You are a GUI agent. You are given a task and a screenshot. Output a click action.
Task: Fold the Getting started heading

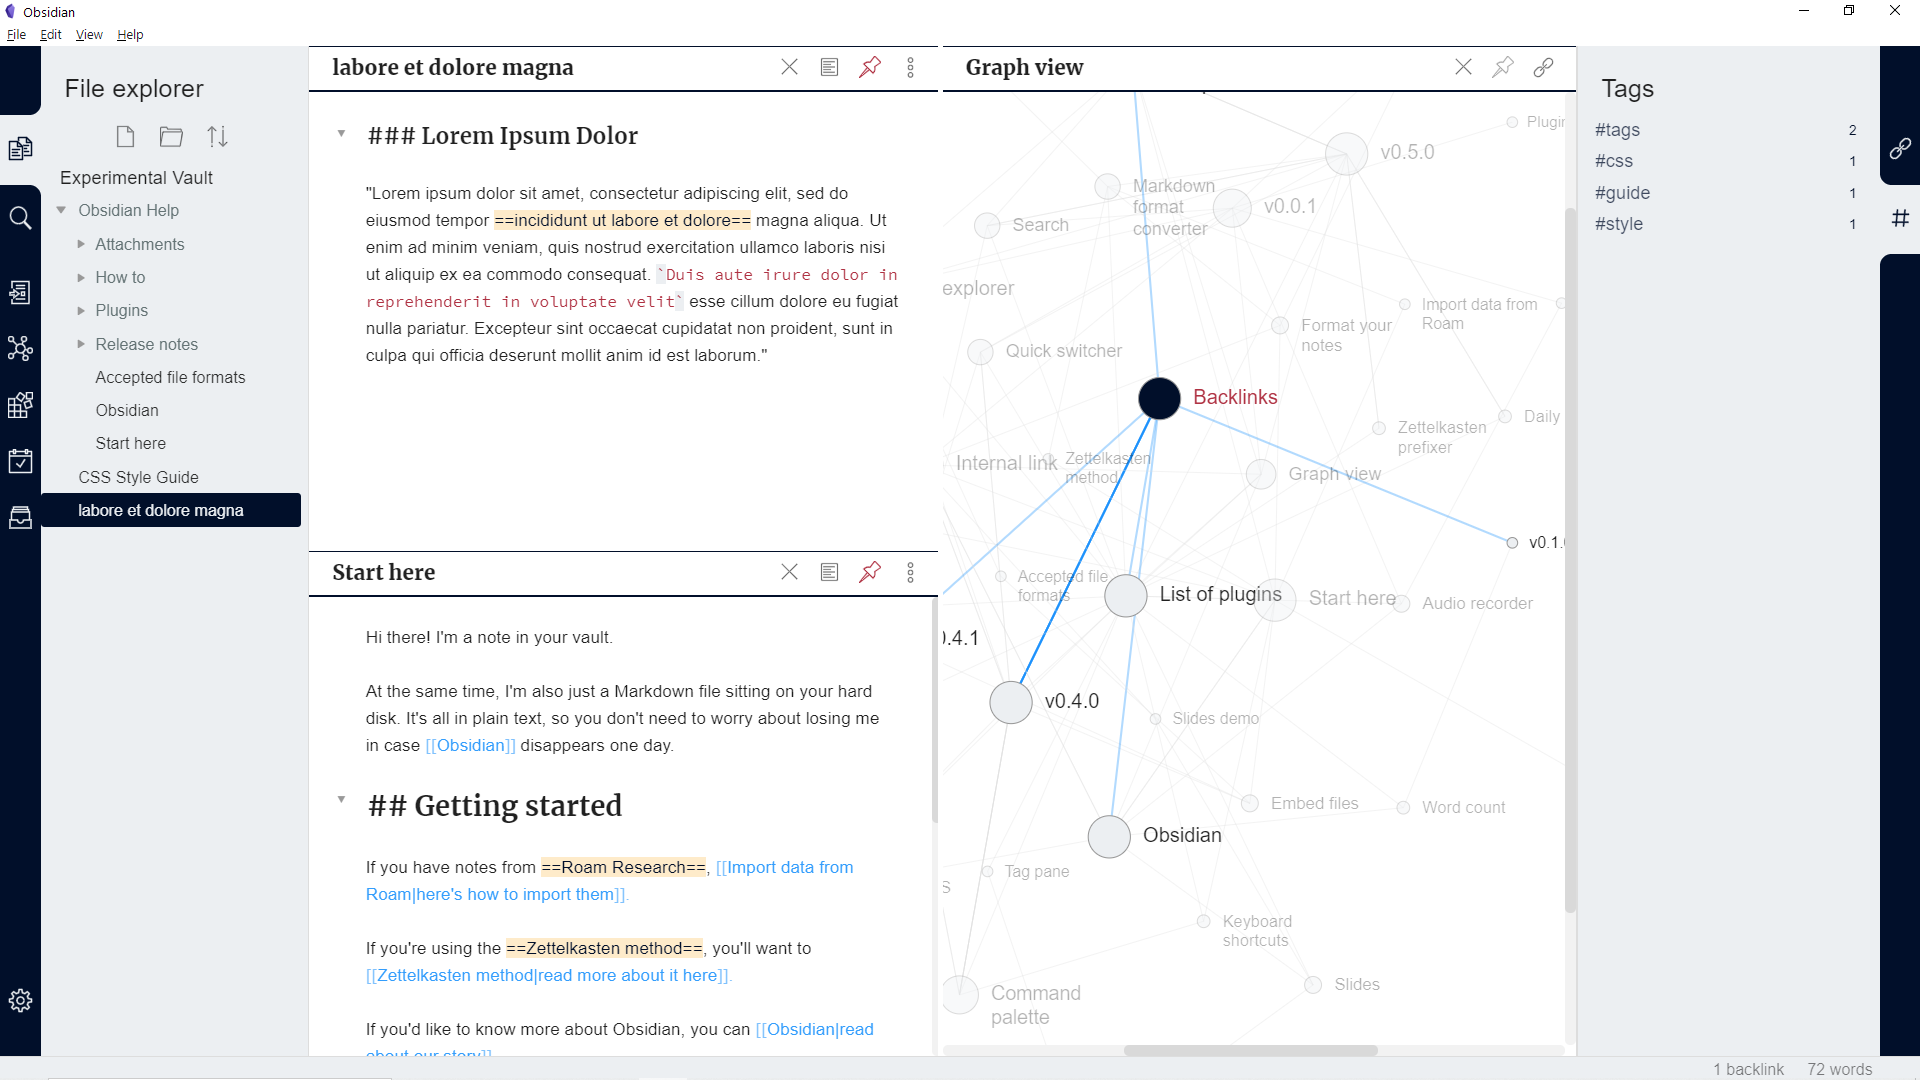tap(341, 799)
